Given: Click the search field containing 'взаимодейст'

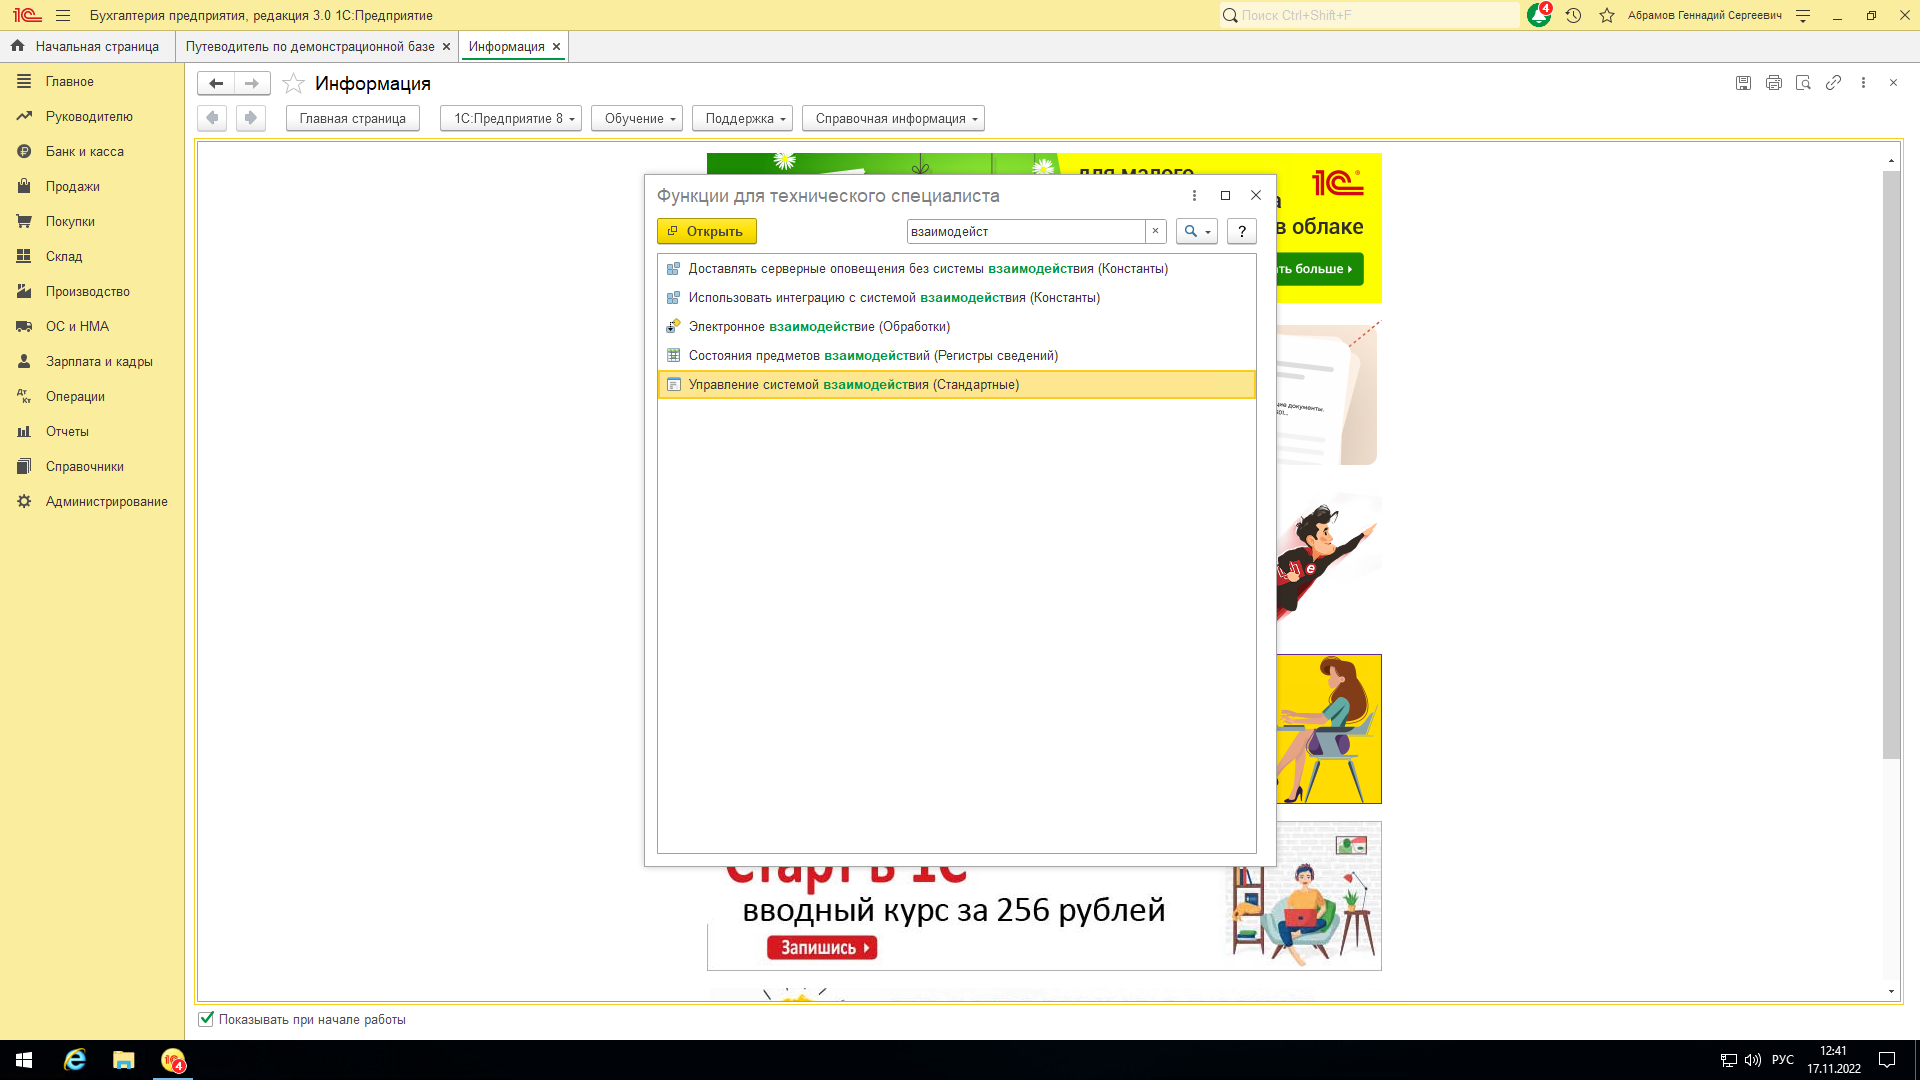Looking at the screenshot, I should tap(1027, 231).
